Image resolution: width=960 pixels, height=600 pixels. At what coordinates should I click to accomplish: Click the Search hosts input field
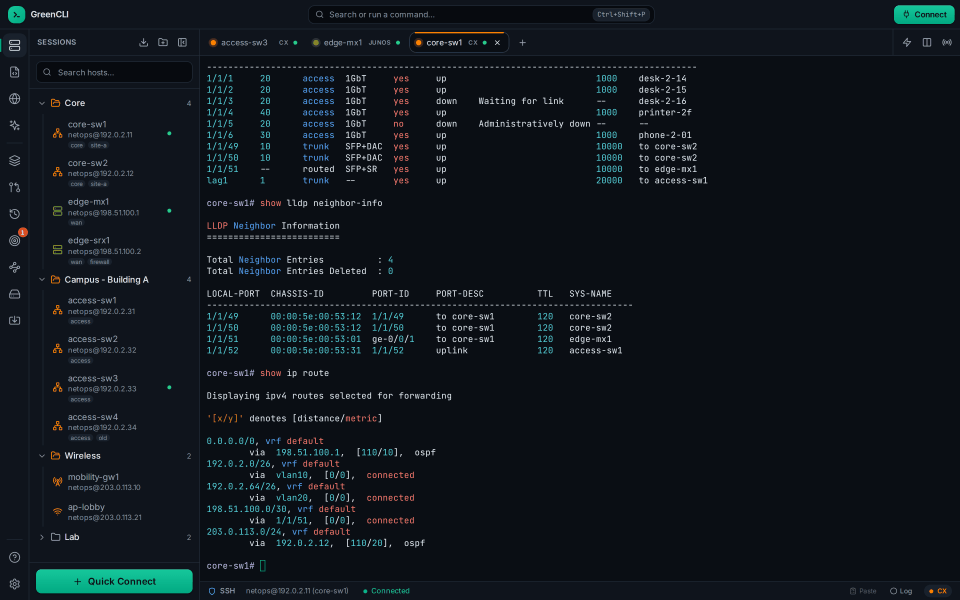pyautogui.click(x=114, y=72)
